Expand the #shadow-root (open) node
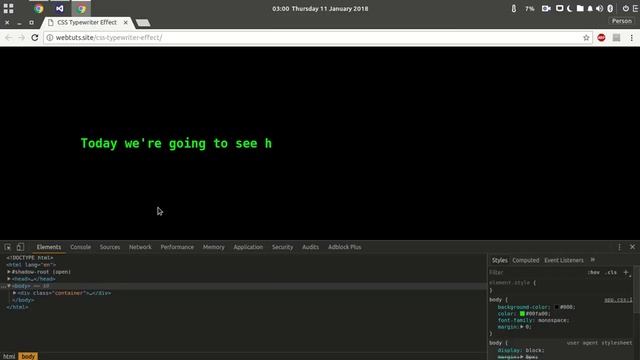This screenshot has height=360, width=640. click(9, 272)
